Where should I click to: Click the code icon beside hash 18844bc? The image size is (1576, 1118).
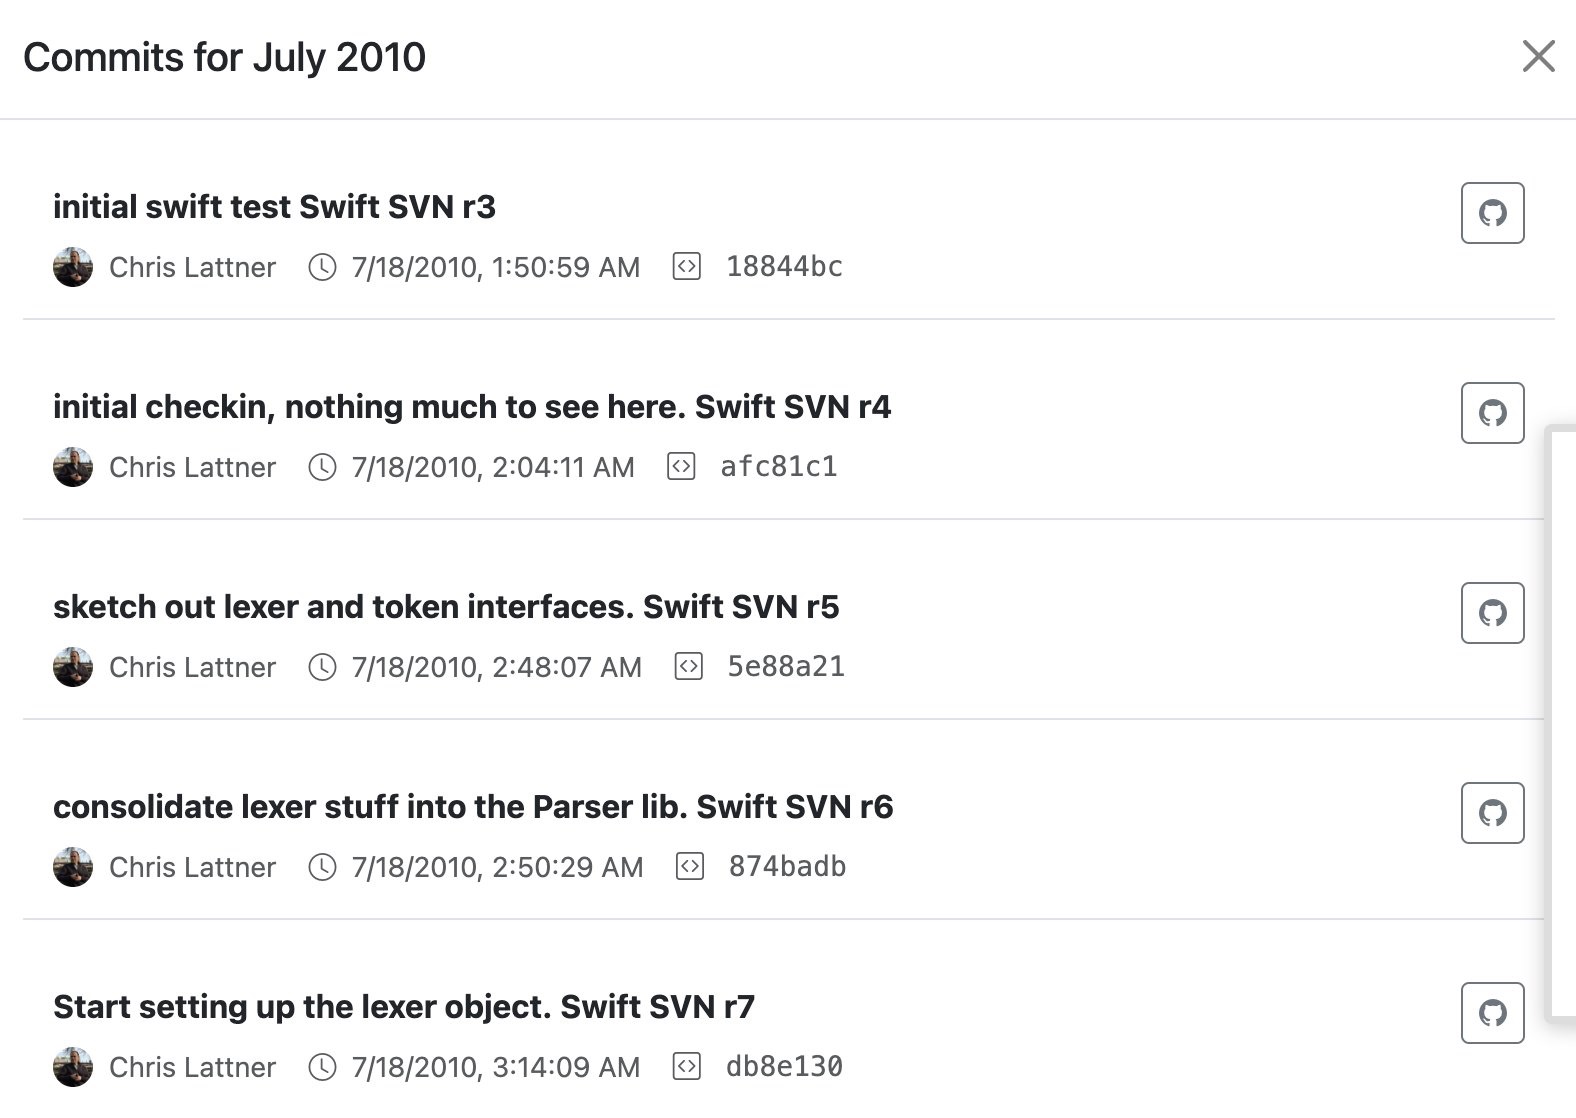click(687, 267)
